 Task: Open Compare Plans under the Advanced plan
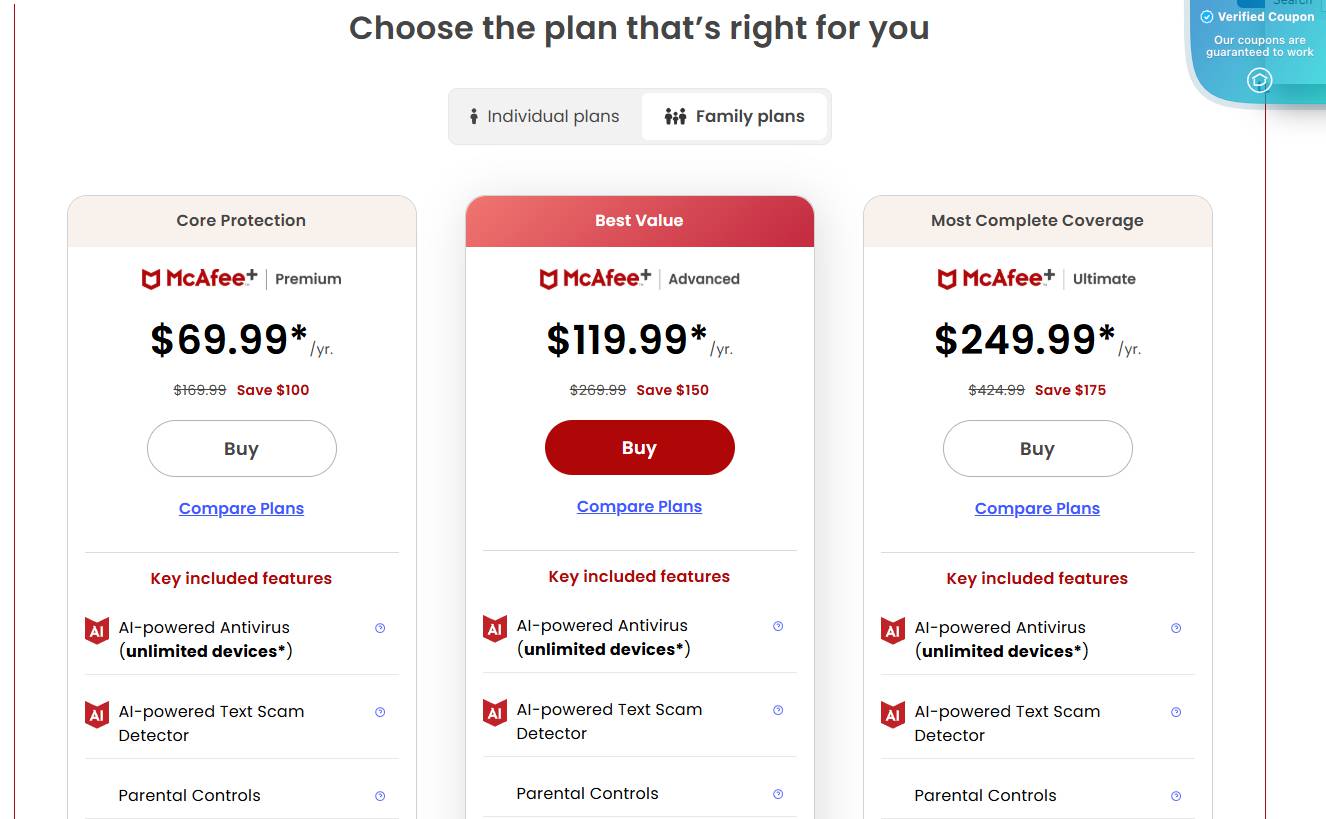tap(639, 506)
